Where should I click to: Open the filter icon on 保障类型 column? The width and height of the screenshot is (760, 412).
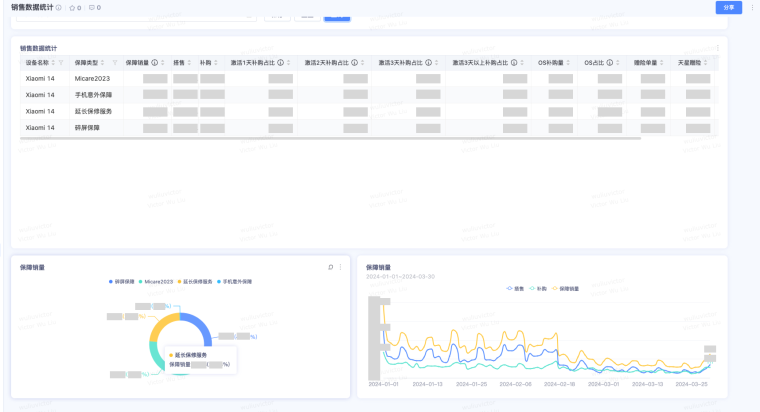[114, 62]
